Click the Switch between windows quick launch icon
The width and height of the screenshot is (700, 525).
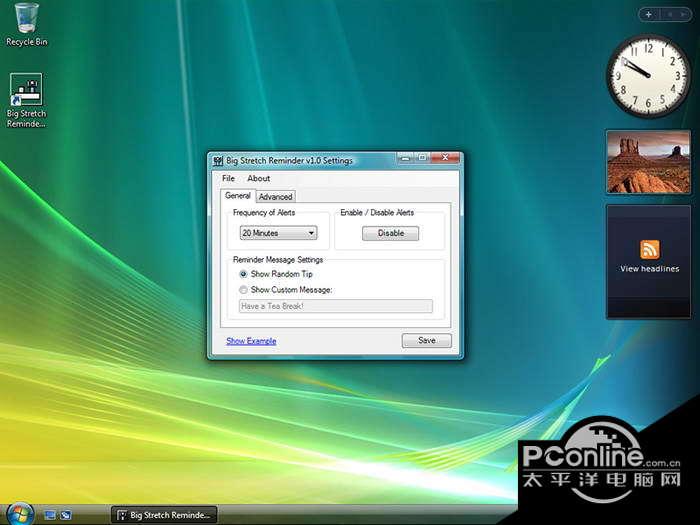[x=66, y=515]
